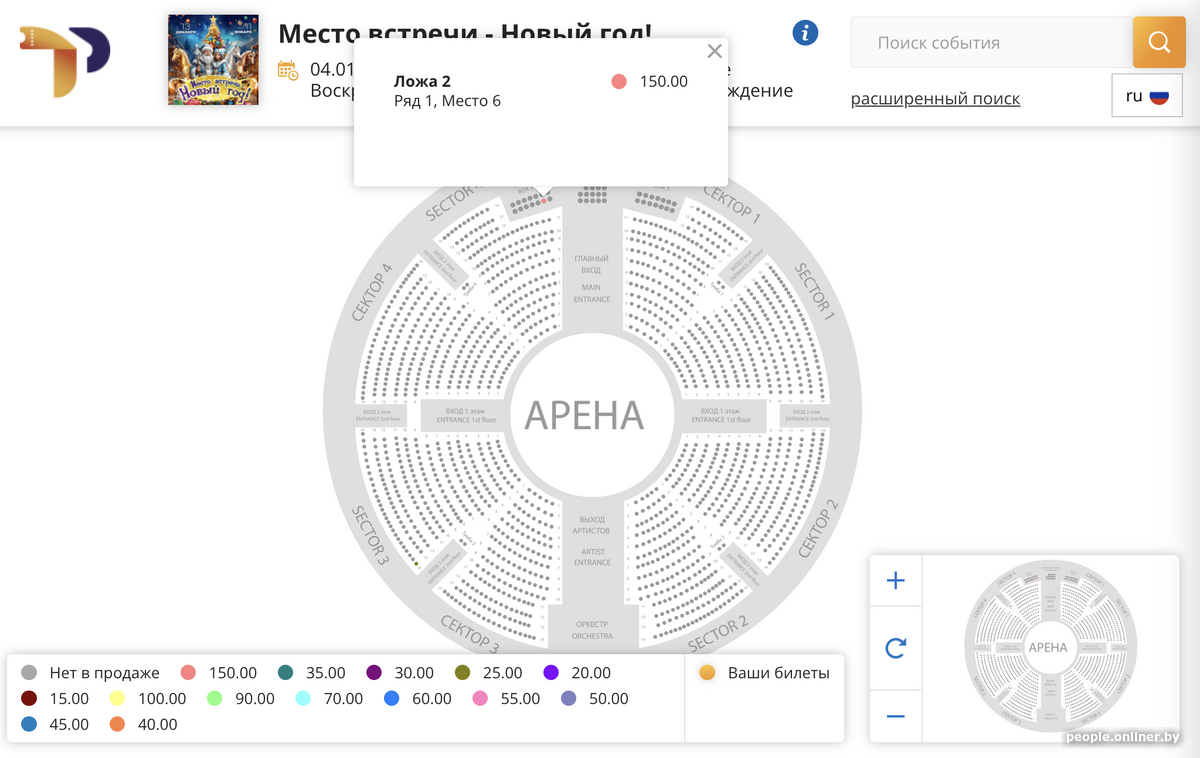Reset the seating map view
The image size is (1200, 758).
pos(895,649)
